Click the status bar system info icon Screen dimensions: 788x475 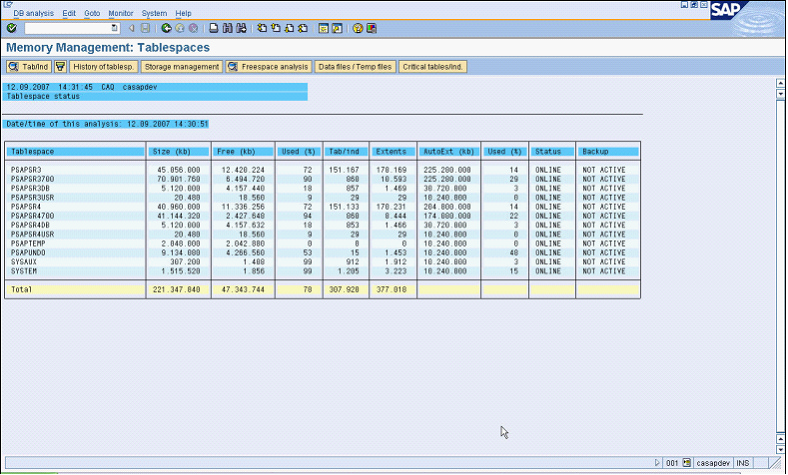coord(687,464)
